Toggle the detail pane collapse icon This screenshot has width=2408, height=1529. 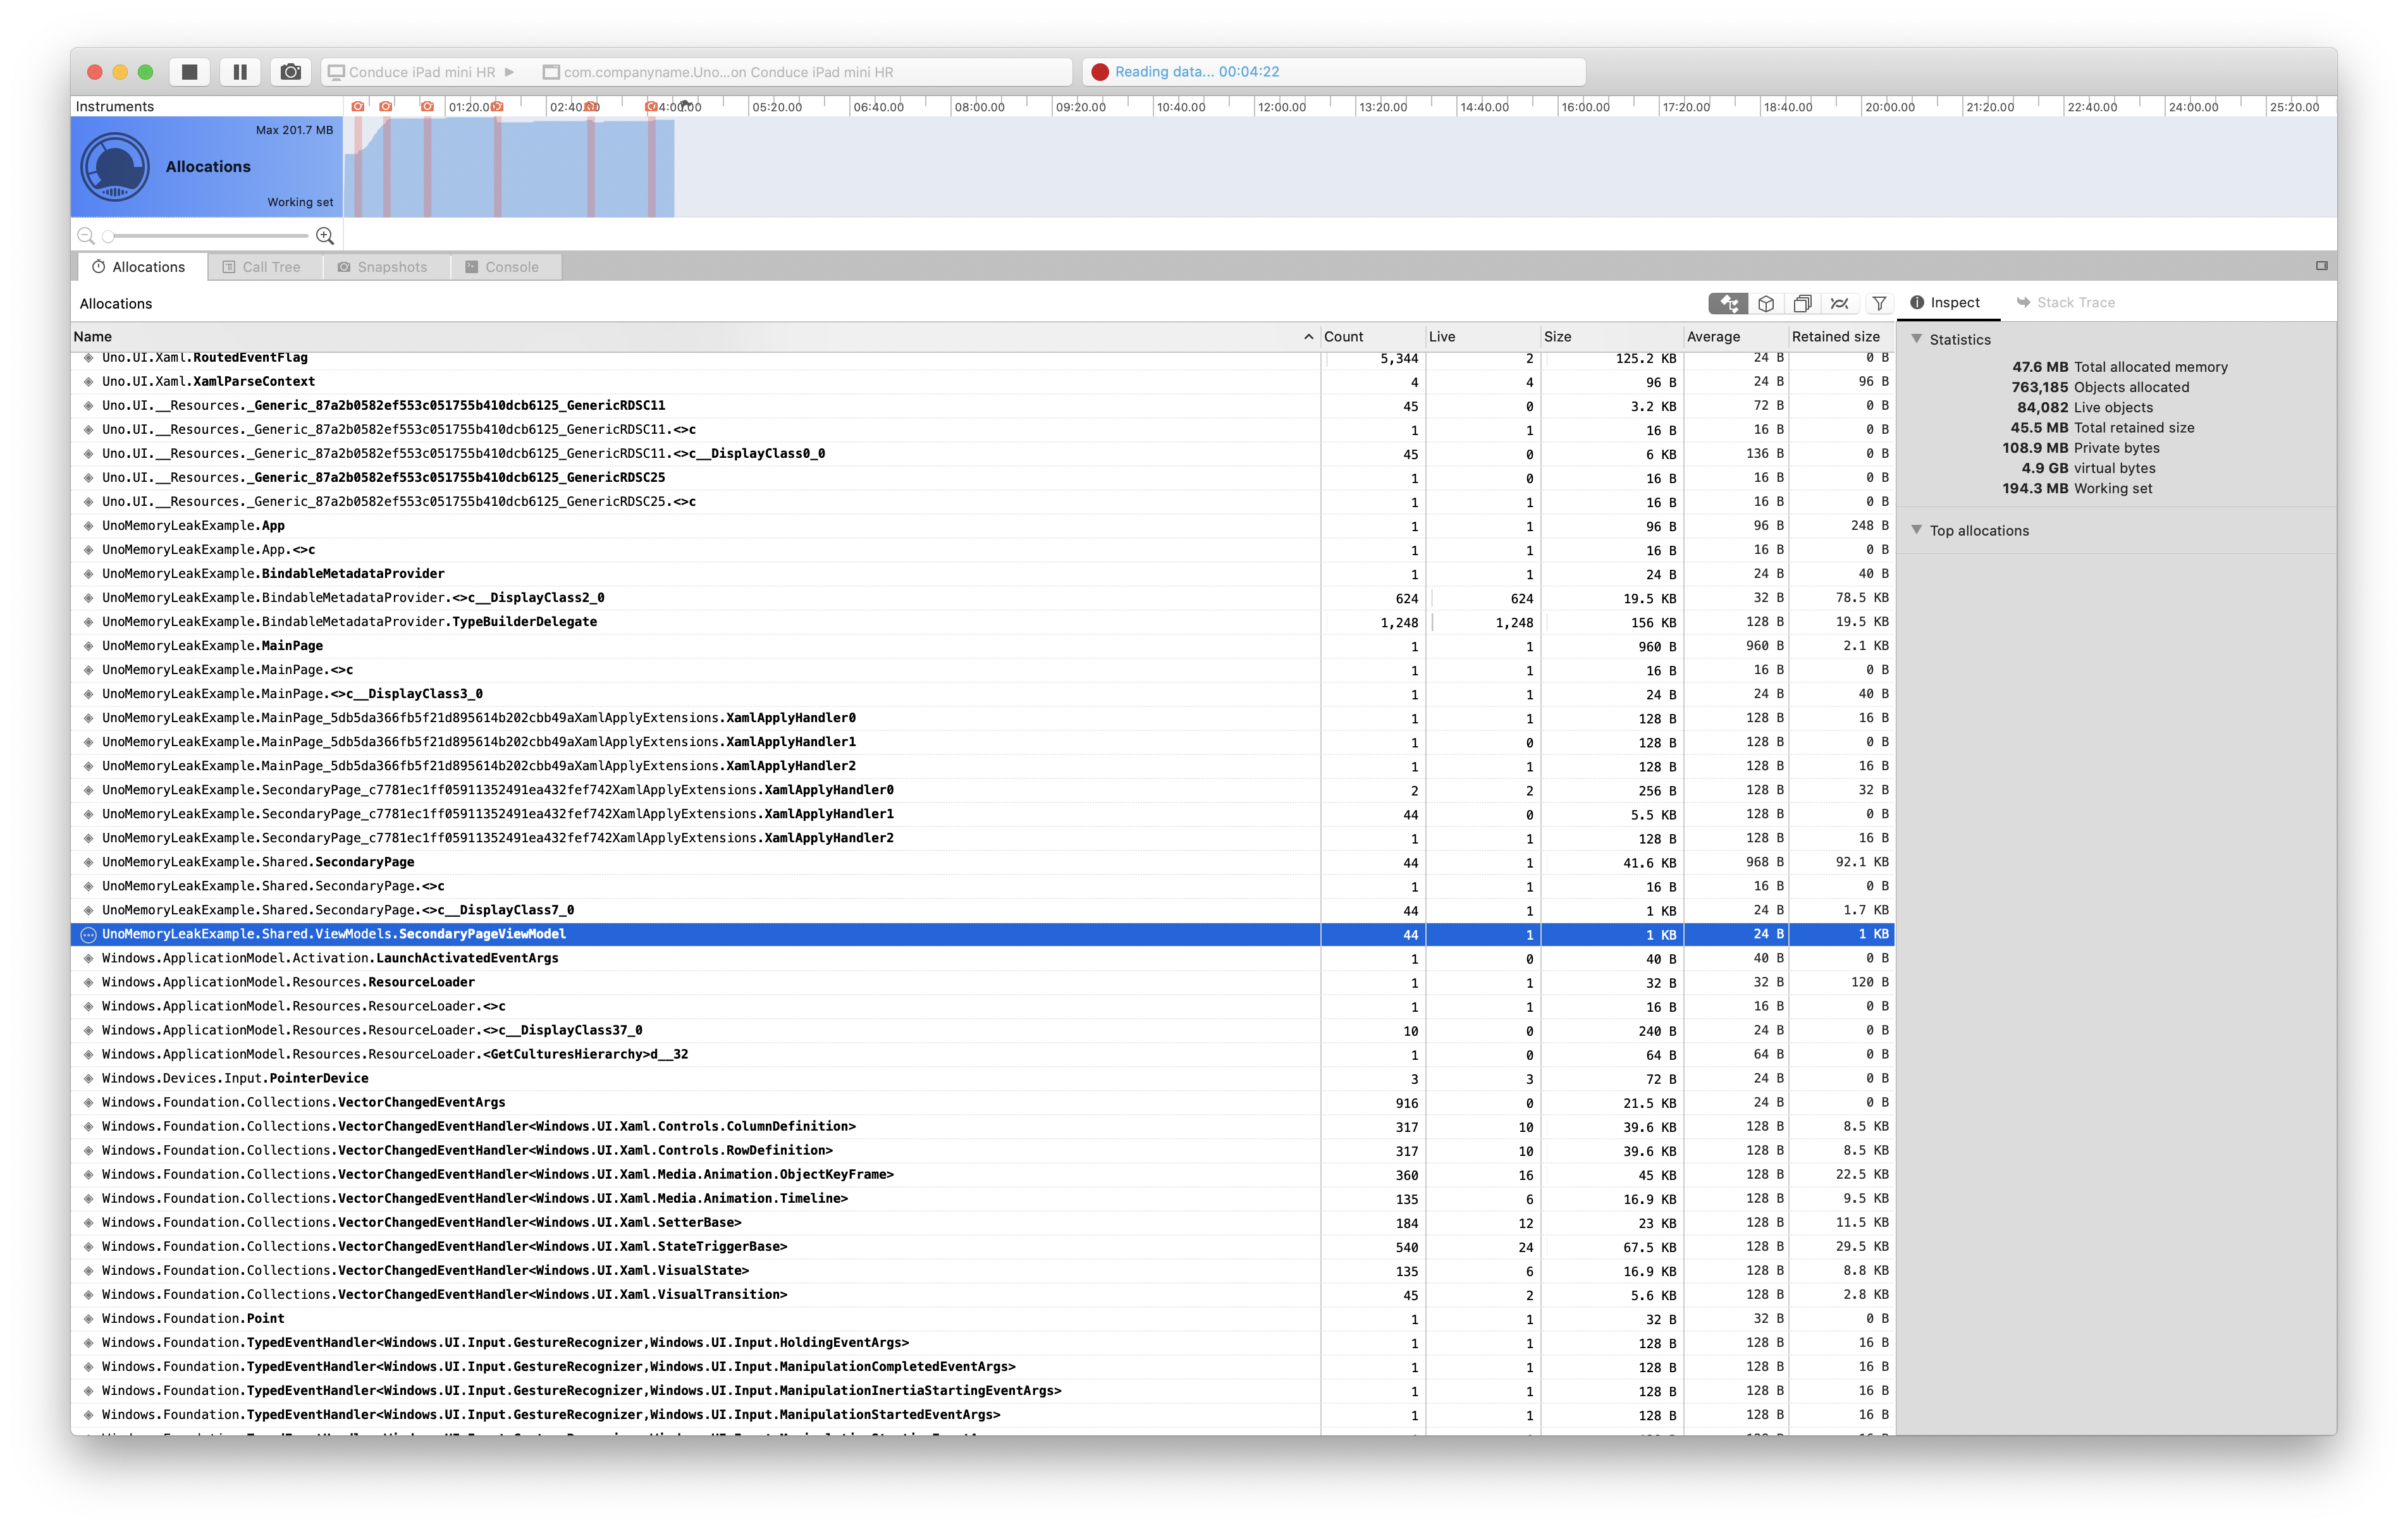tap(2321, 266)
